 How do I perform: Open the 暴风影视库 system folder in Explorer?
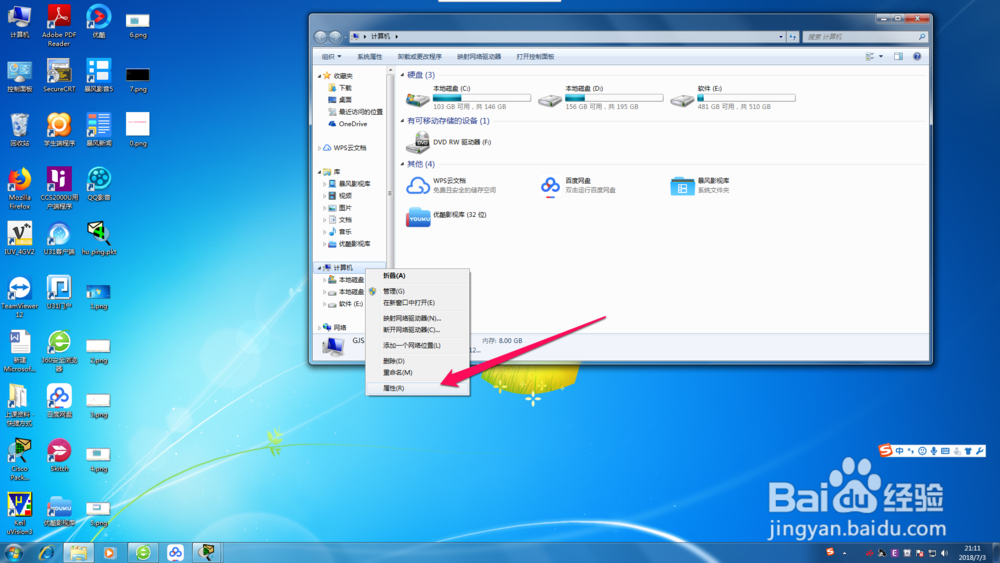(700, 186)
